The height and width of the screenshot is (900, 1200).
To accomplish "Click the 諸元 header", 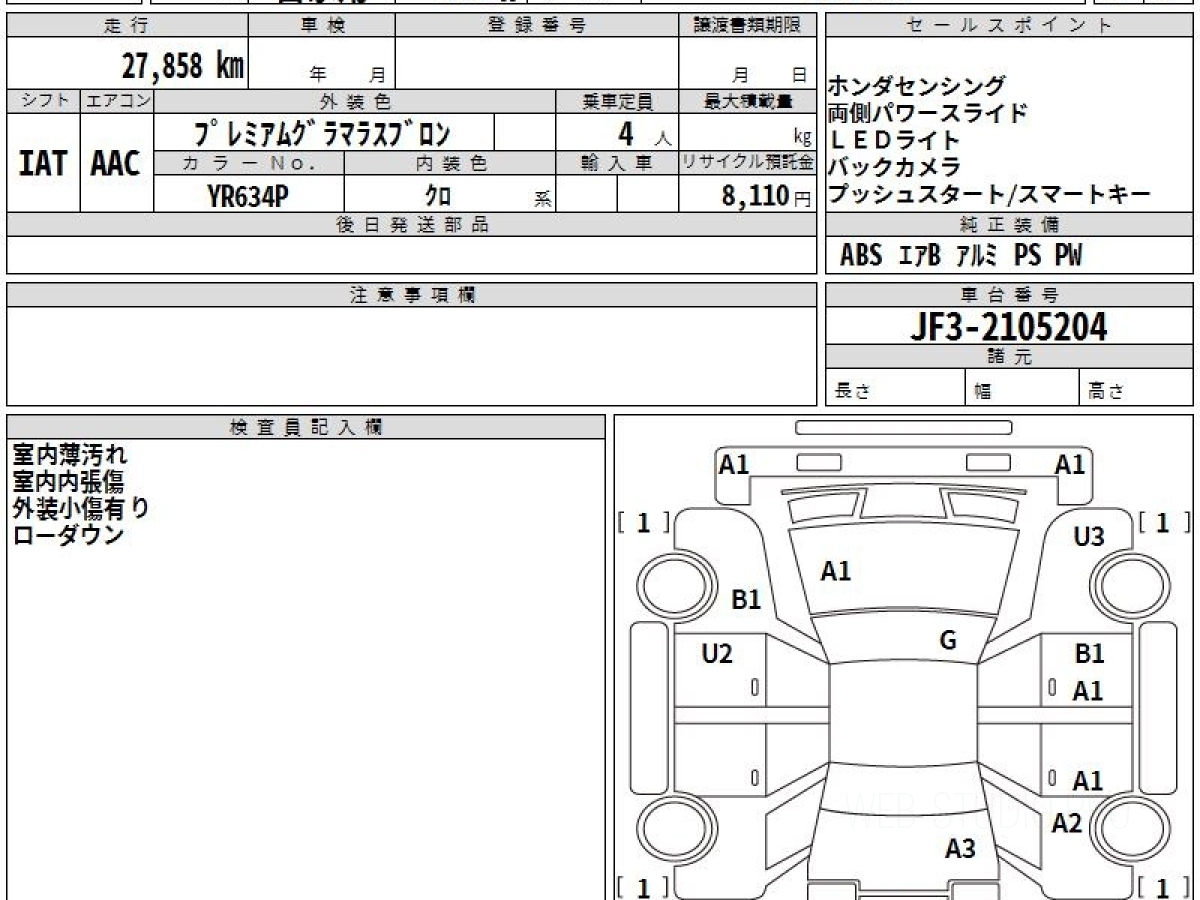I will tap(1009, 357).
